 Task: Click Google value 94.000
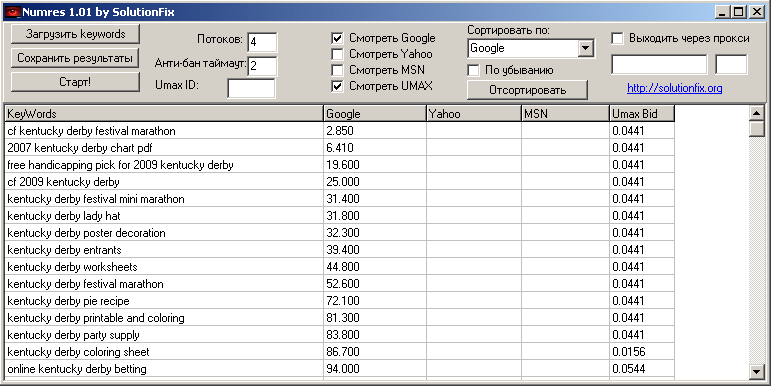(x=343, y=369)
